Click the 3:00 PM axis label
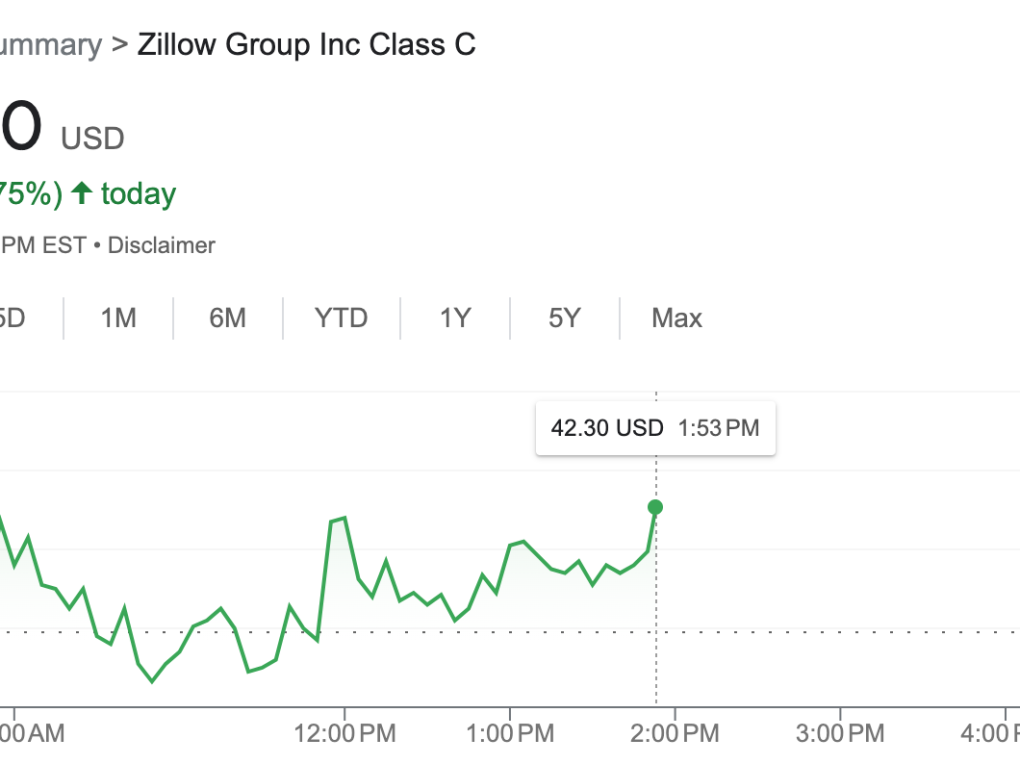 coord(840,734)
